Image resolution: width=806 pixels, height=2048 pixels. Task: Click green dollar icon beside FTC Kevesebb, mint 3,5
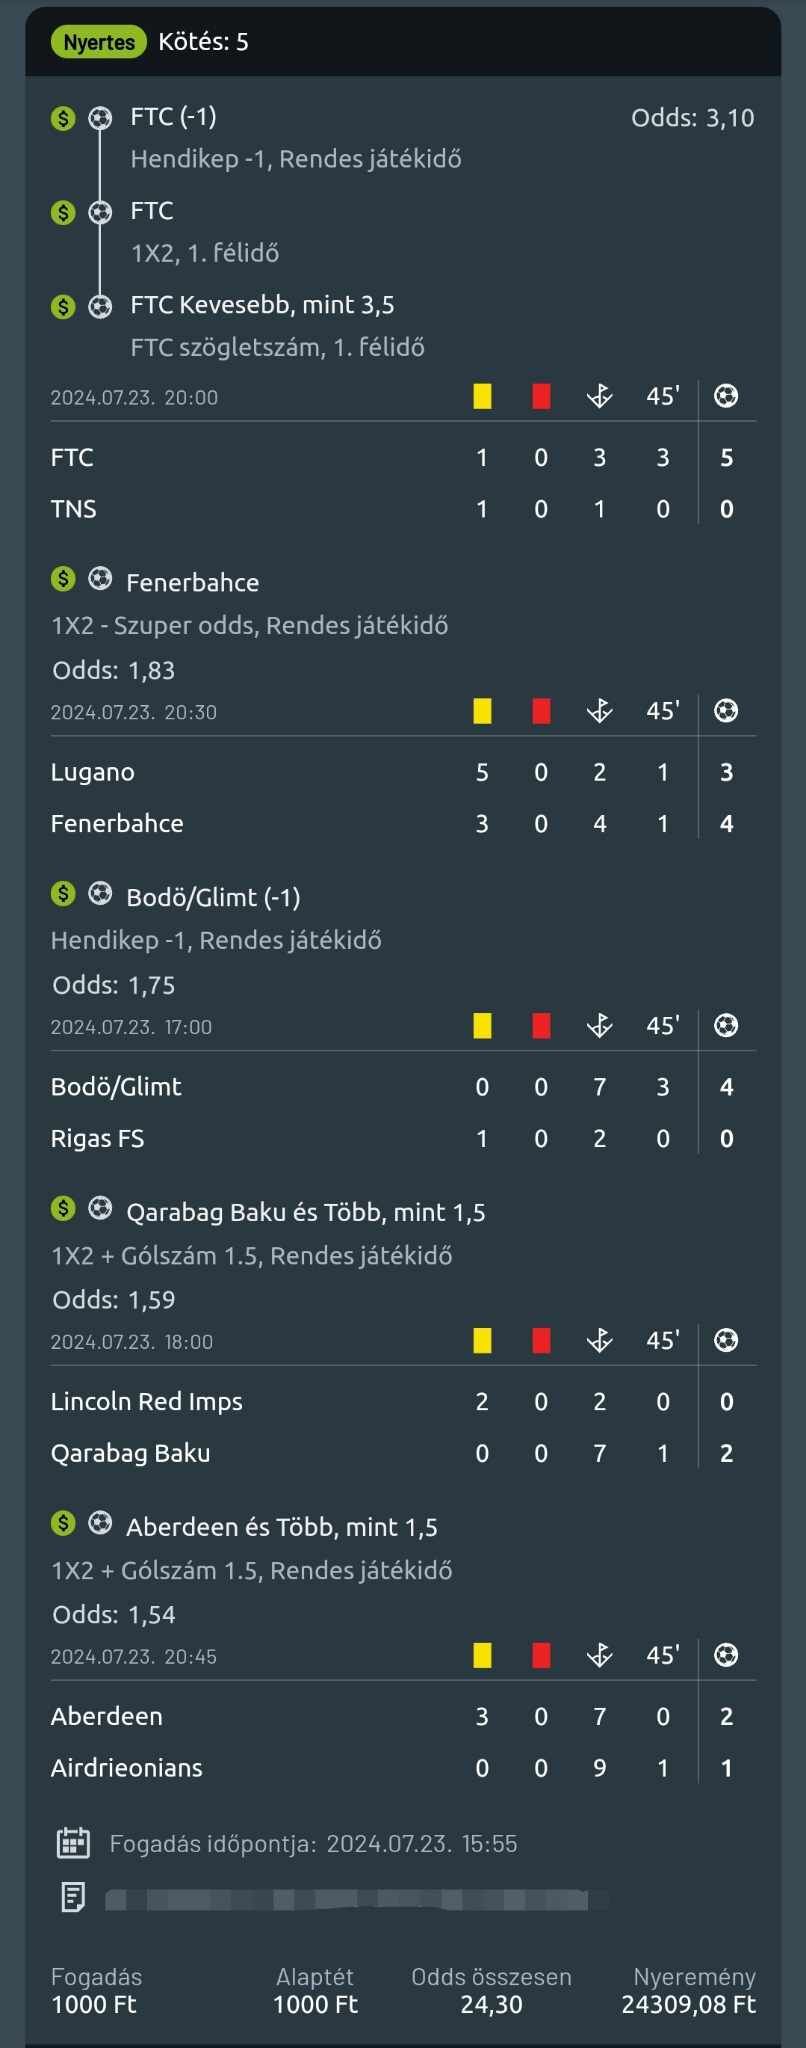[63, 306]
